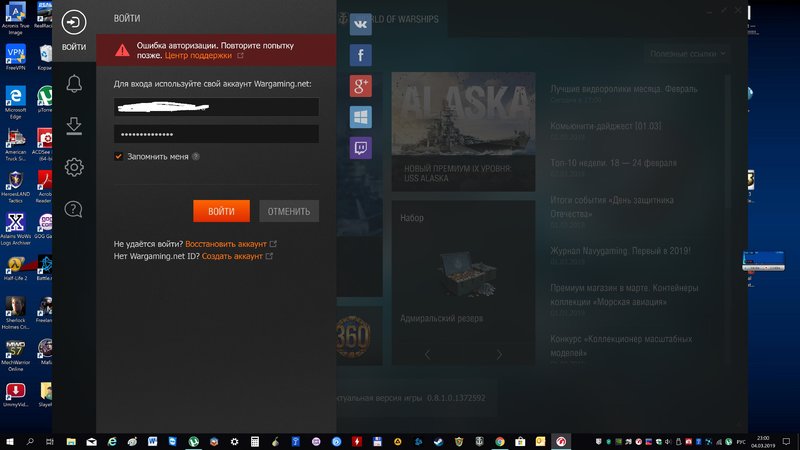Open FreeVPN desktop shortcut
Viewport: 800px width, 450px height.
tap(15, 57)
